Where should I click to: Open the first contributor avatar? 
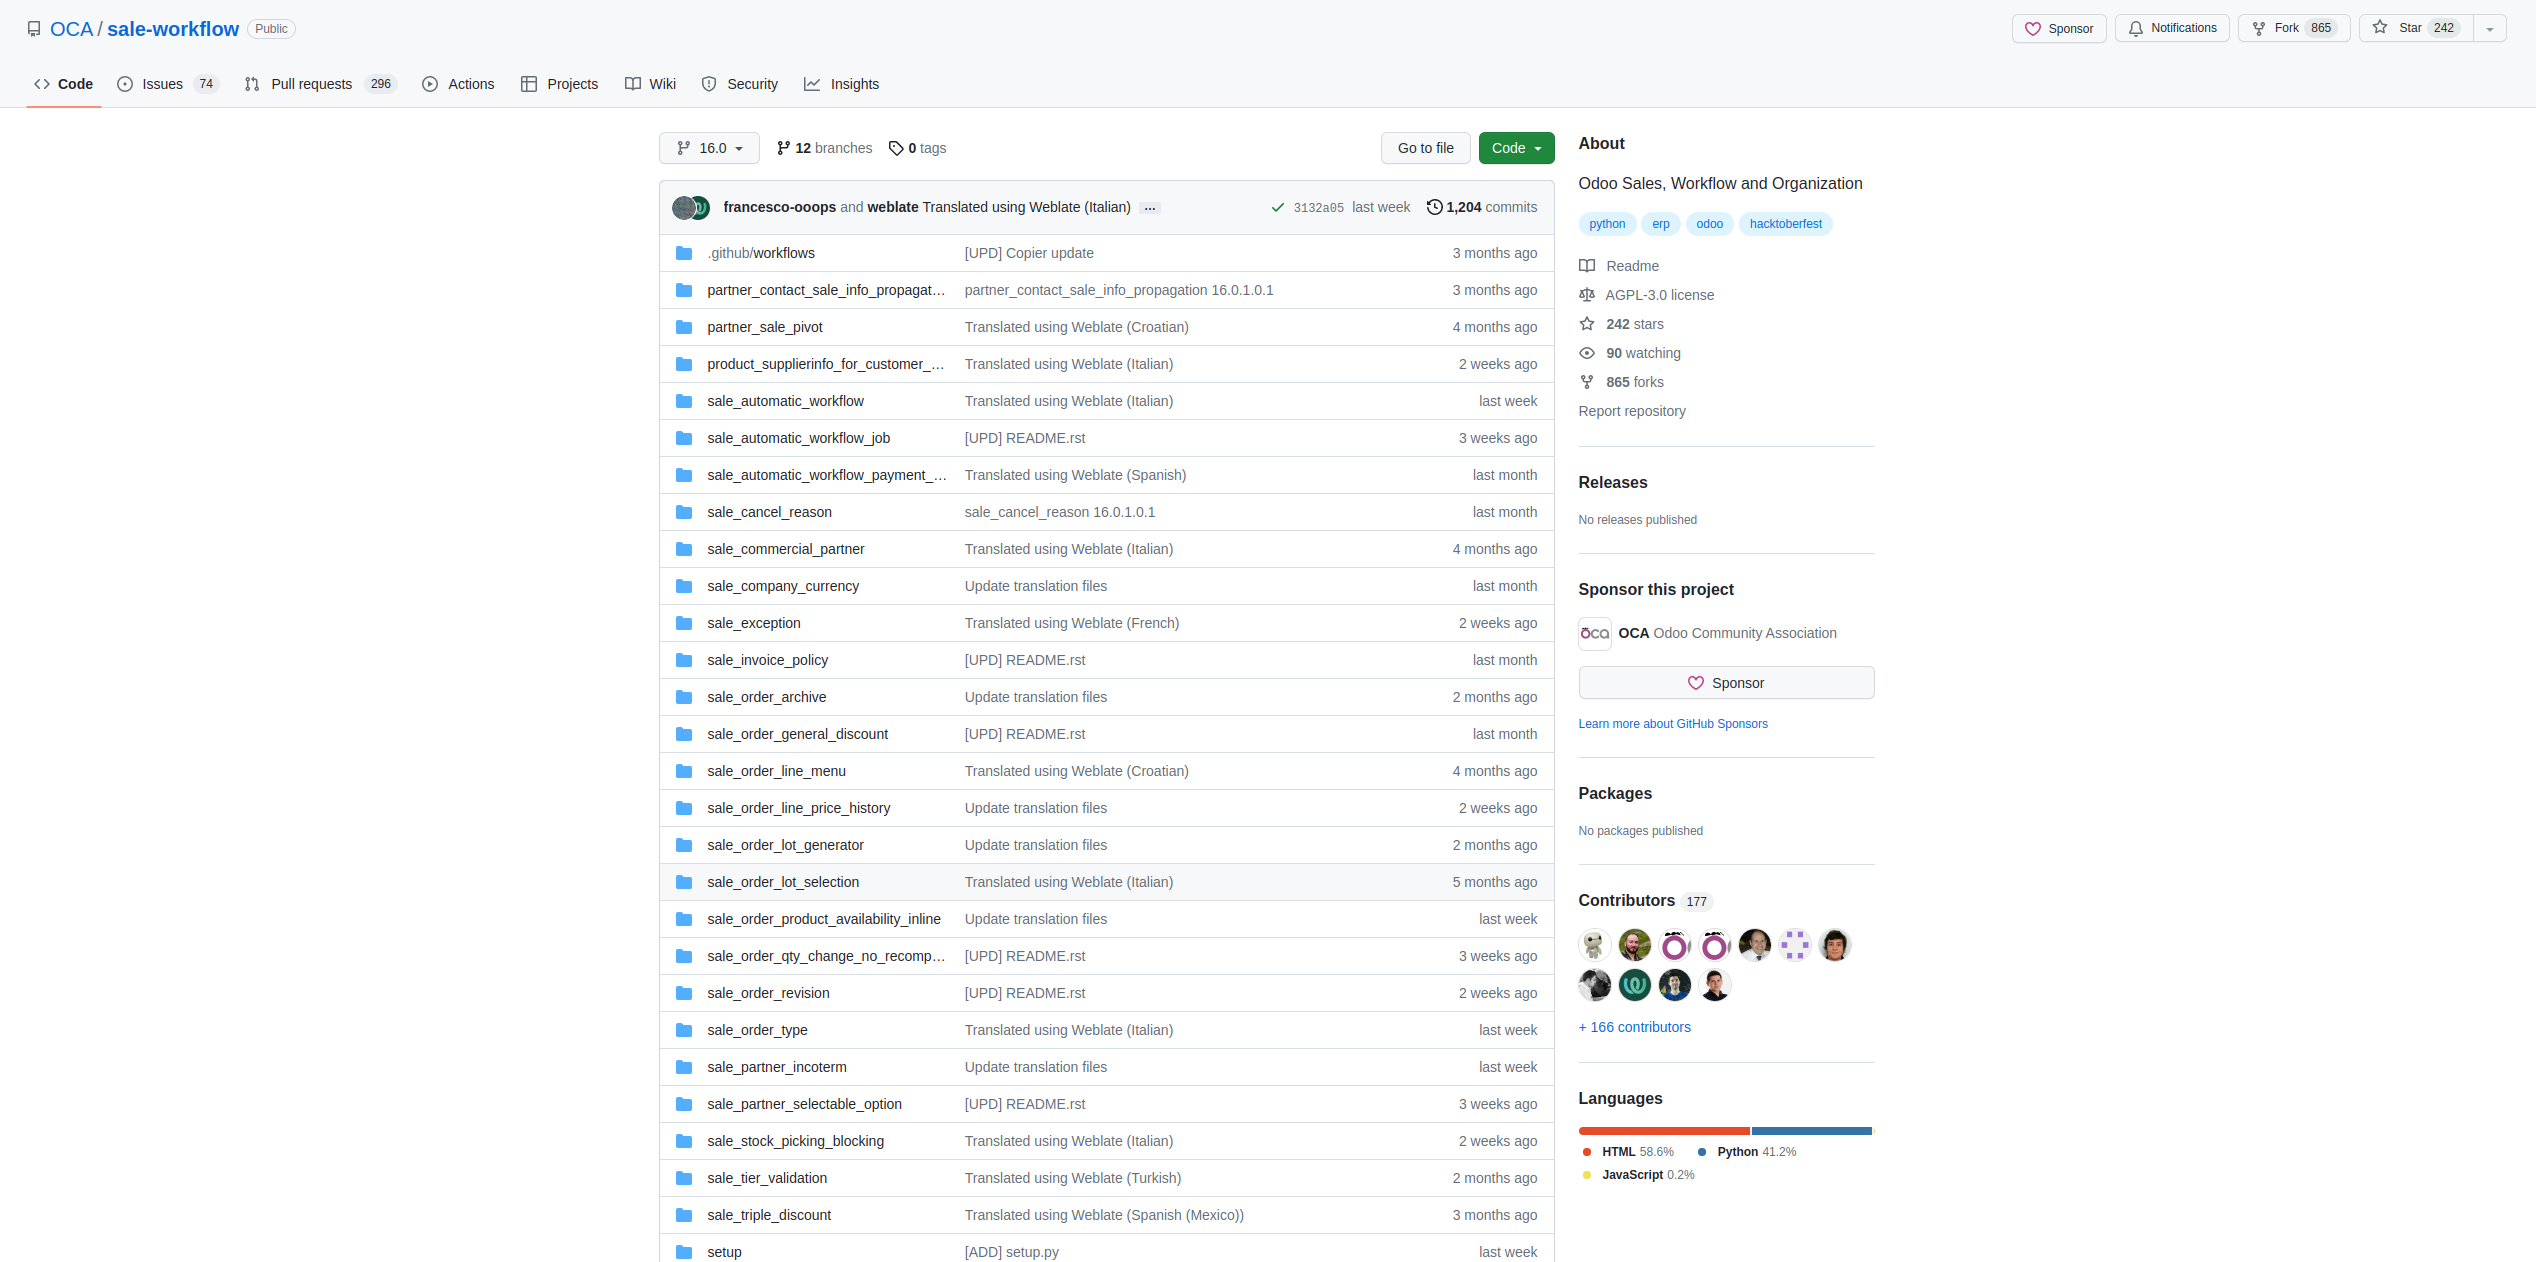pyautogui.click(x=1595, y=945)
